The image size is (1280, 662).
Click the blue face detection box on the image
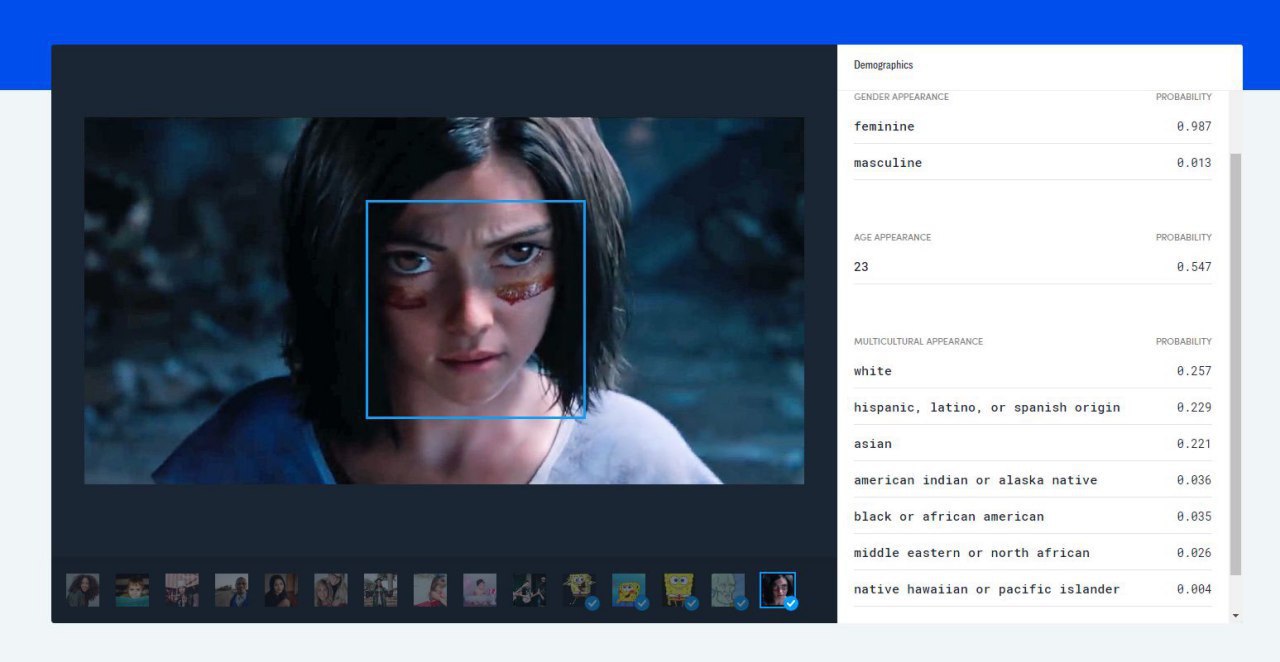click(475, 309)
